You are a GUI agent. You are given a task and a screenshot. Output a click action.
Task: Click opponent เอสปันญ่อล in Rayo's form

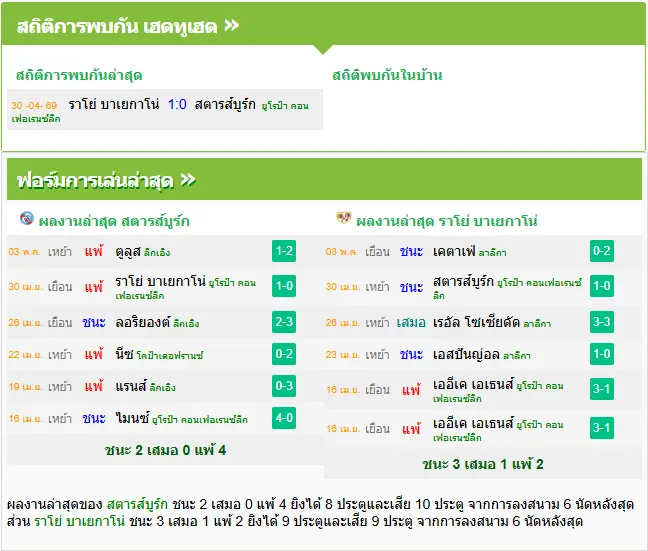tap(466, 354)
